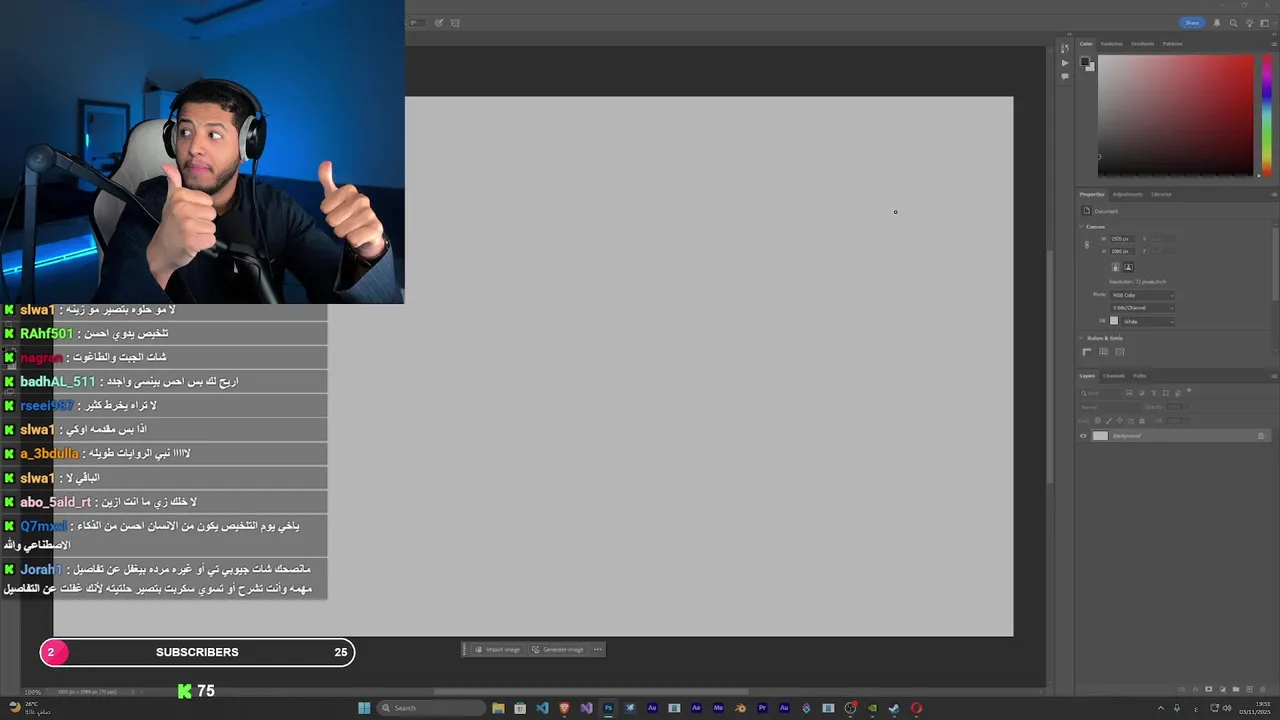Switch to the Color tab
The image size is (1280, 720).
[1086, 44]
